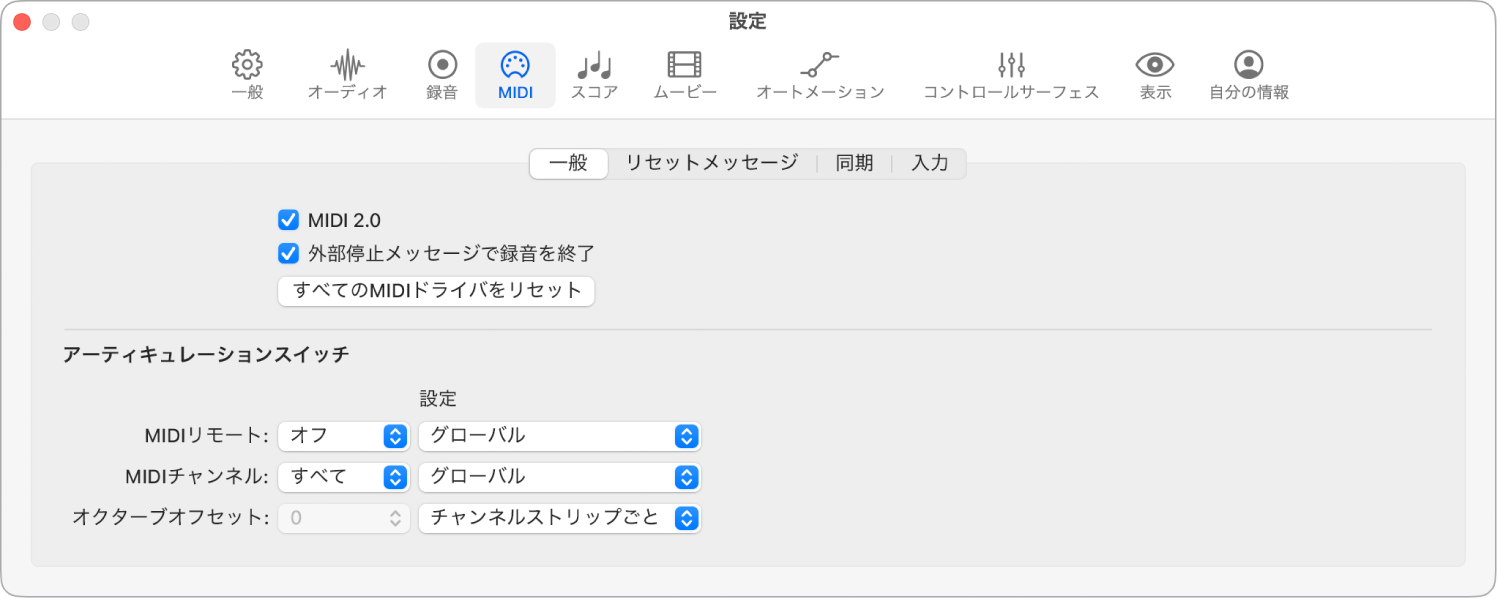The image size is (1498, 599).
Task: Select the オーディオ settings icon
Action: (x=347, y=72)
